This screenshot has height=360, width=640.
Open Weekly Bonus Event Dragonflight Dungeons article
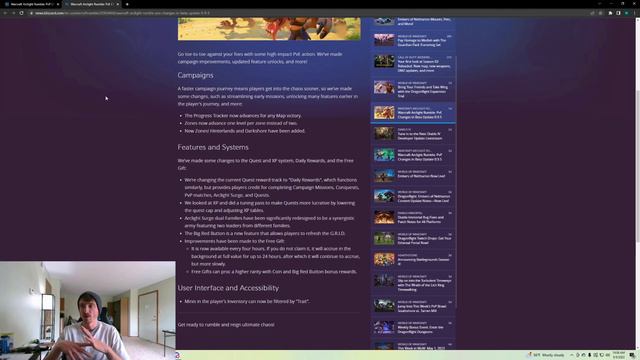(420, 329)
